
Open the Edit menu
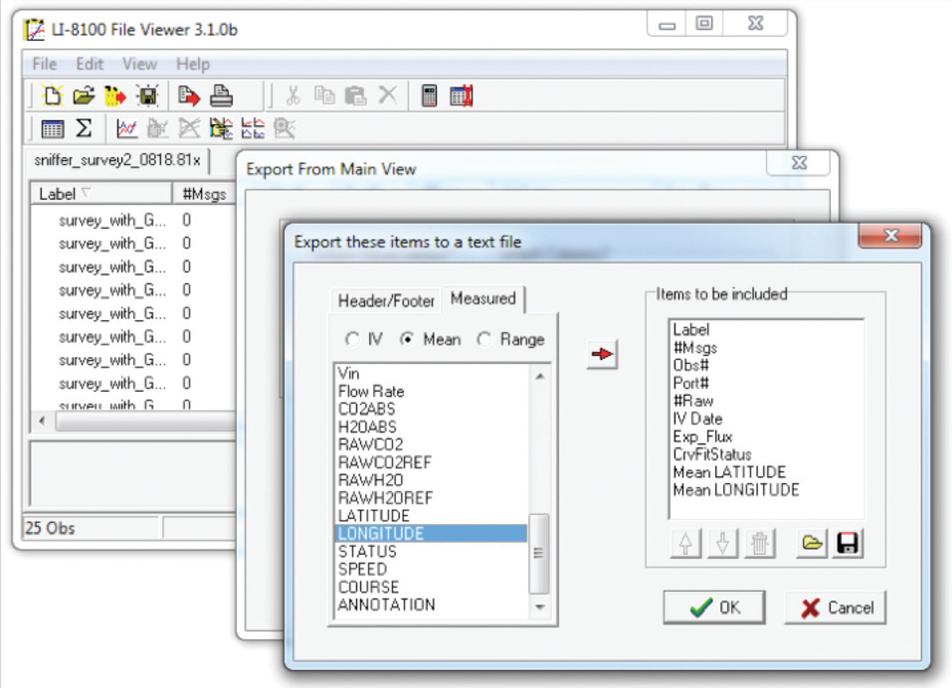click(x=89, y=64)
